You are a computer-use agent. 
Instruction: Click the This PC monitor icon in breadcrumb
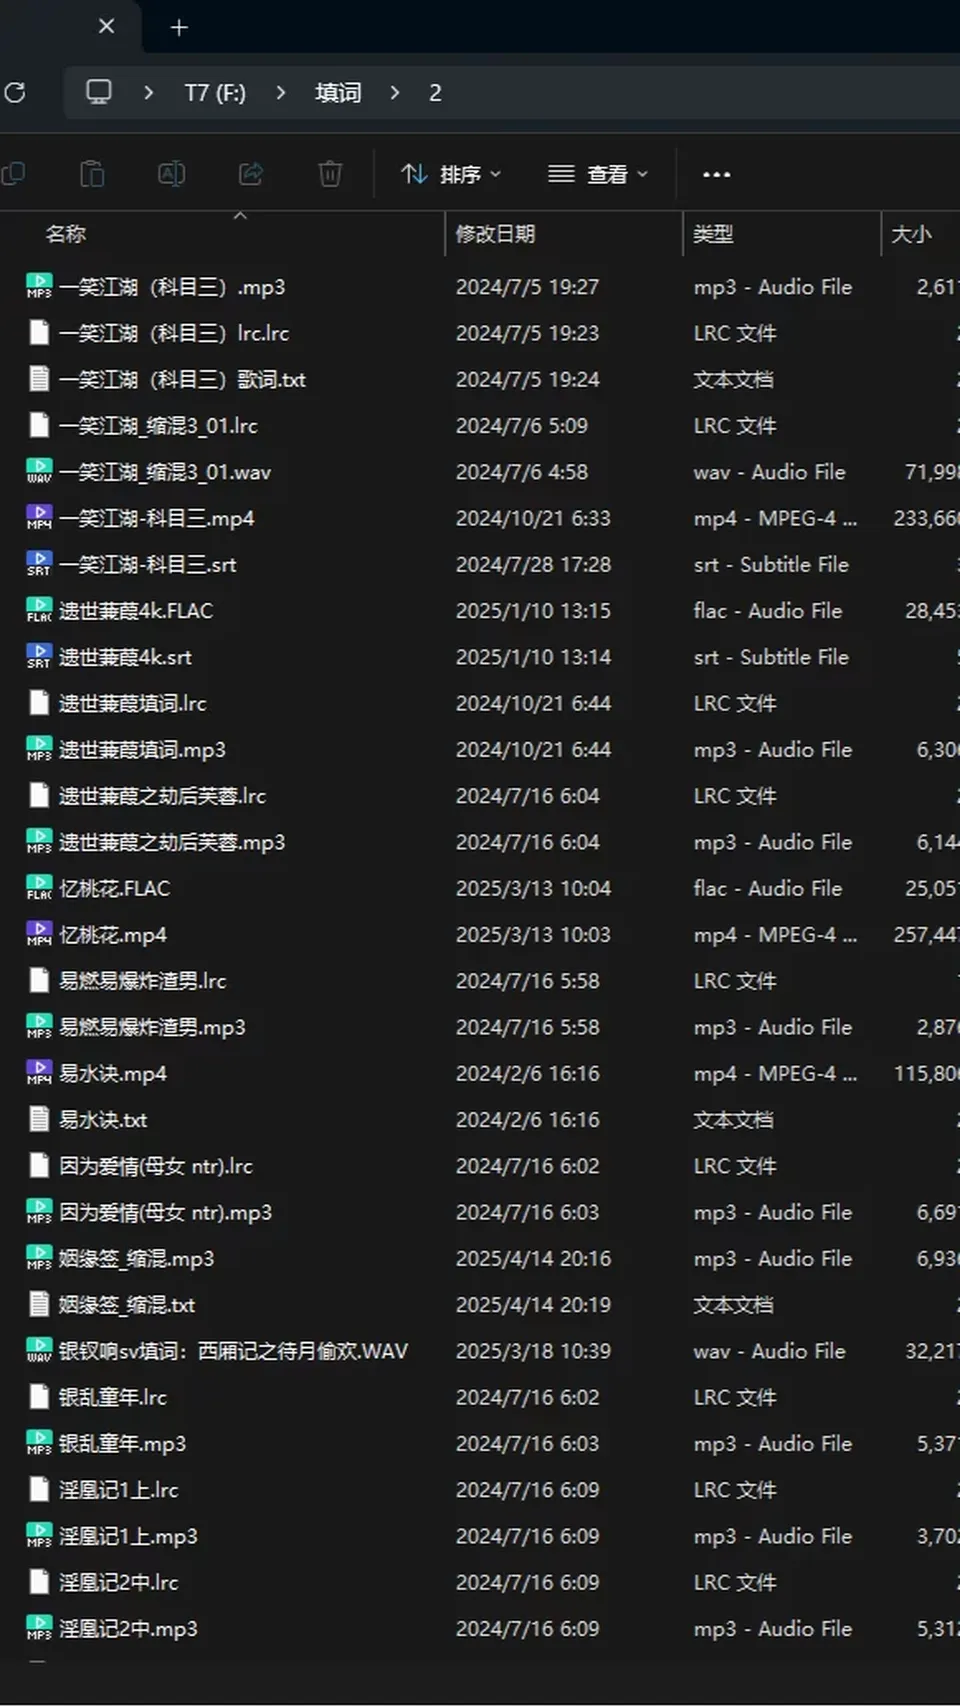99,93
